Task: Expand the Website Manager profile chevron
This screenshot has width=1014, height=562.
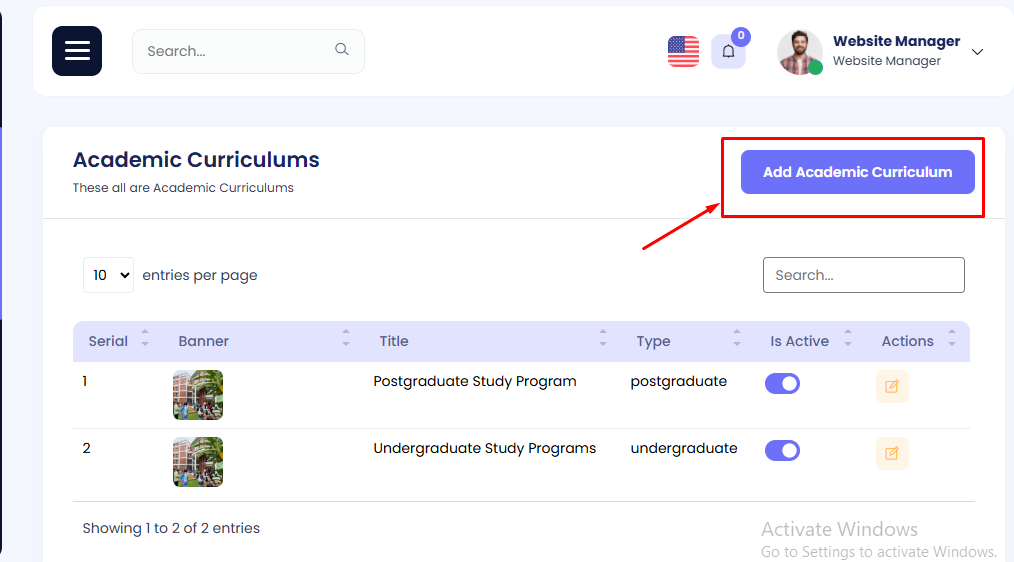Action: pos(978,52)
